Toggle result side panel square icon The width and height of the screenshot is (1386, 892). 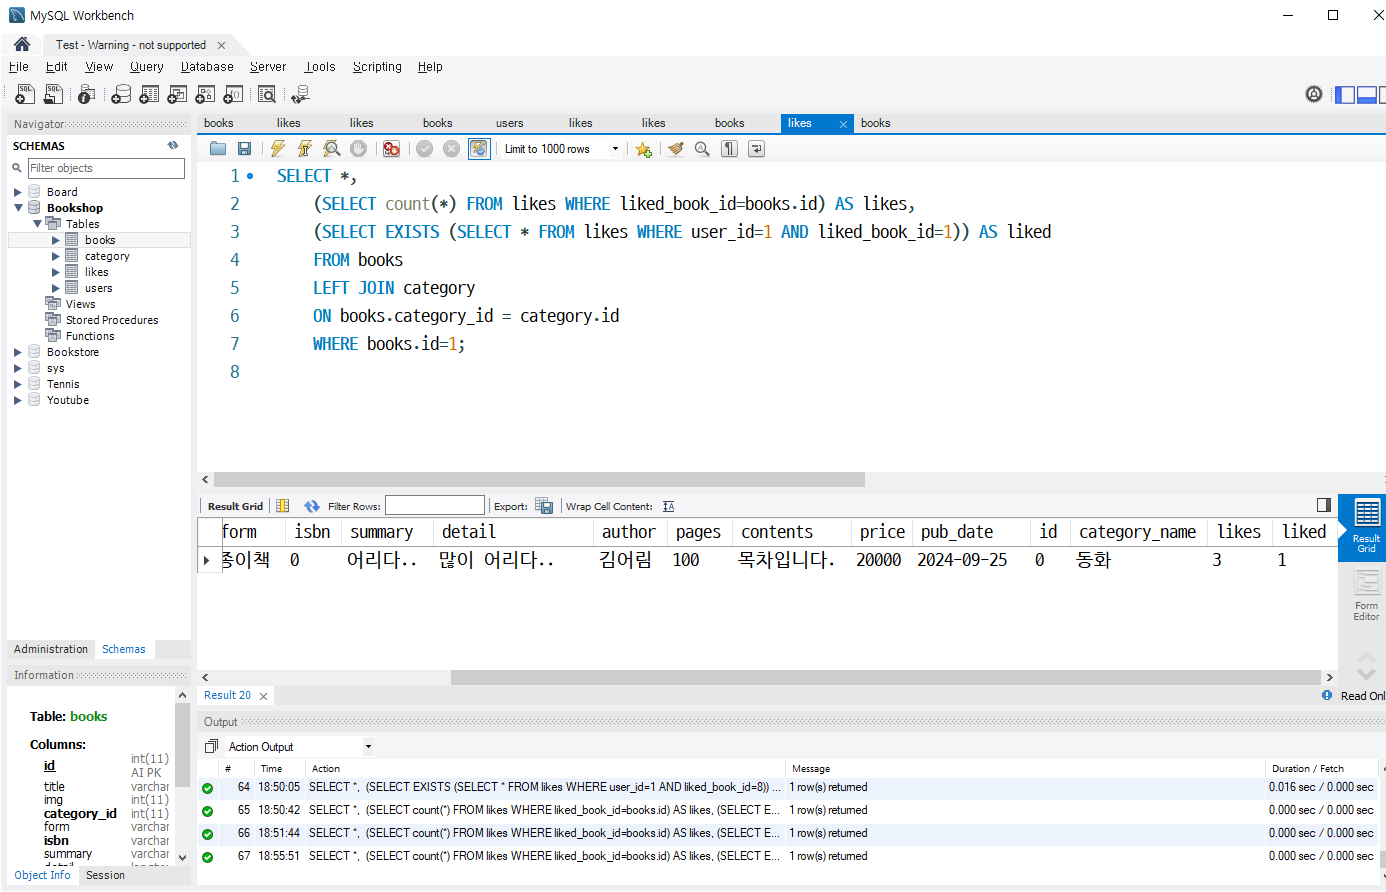1324,505
